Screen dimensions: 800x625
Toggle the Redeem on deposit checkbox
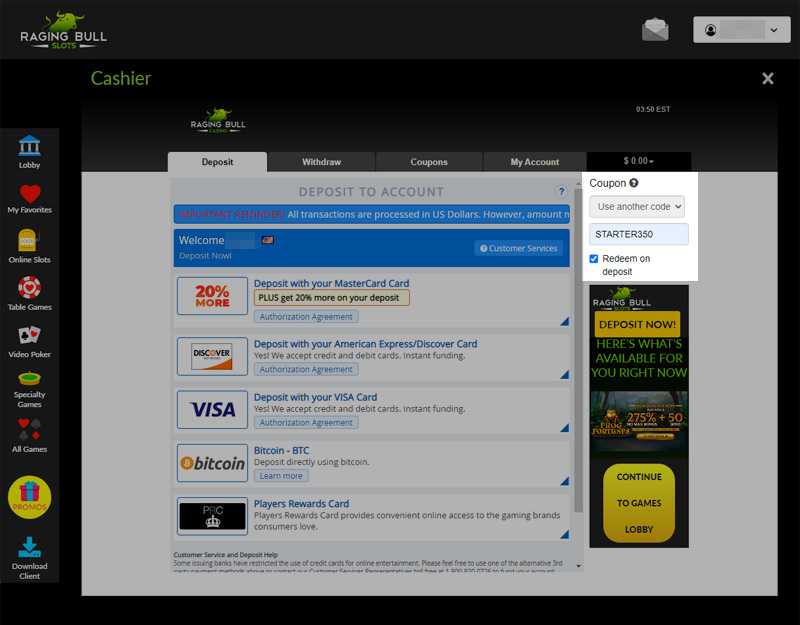[x=594, y=259]
